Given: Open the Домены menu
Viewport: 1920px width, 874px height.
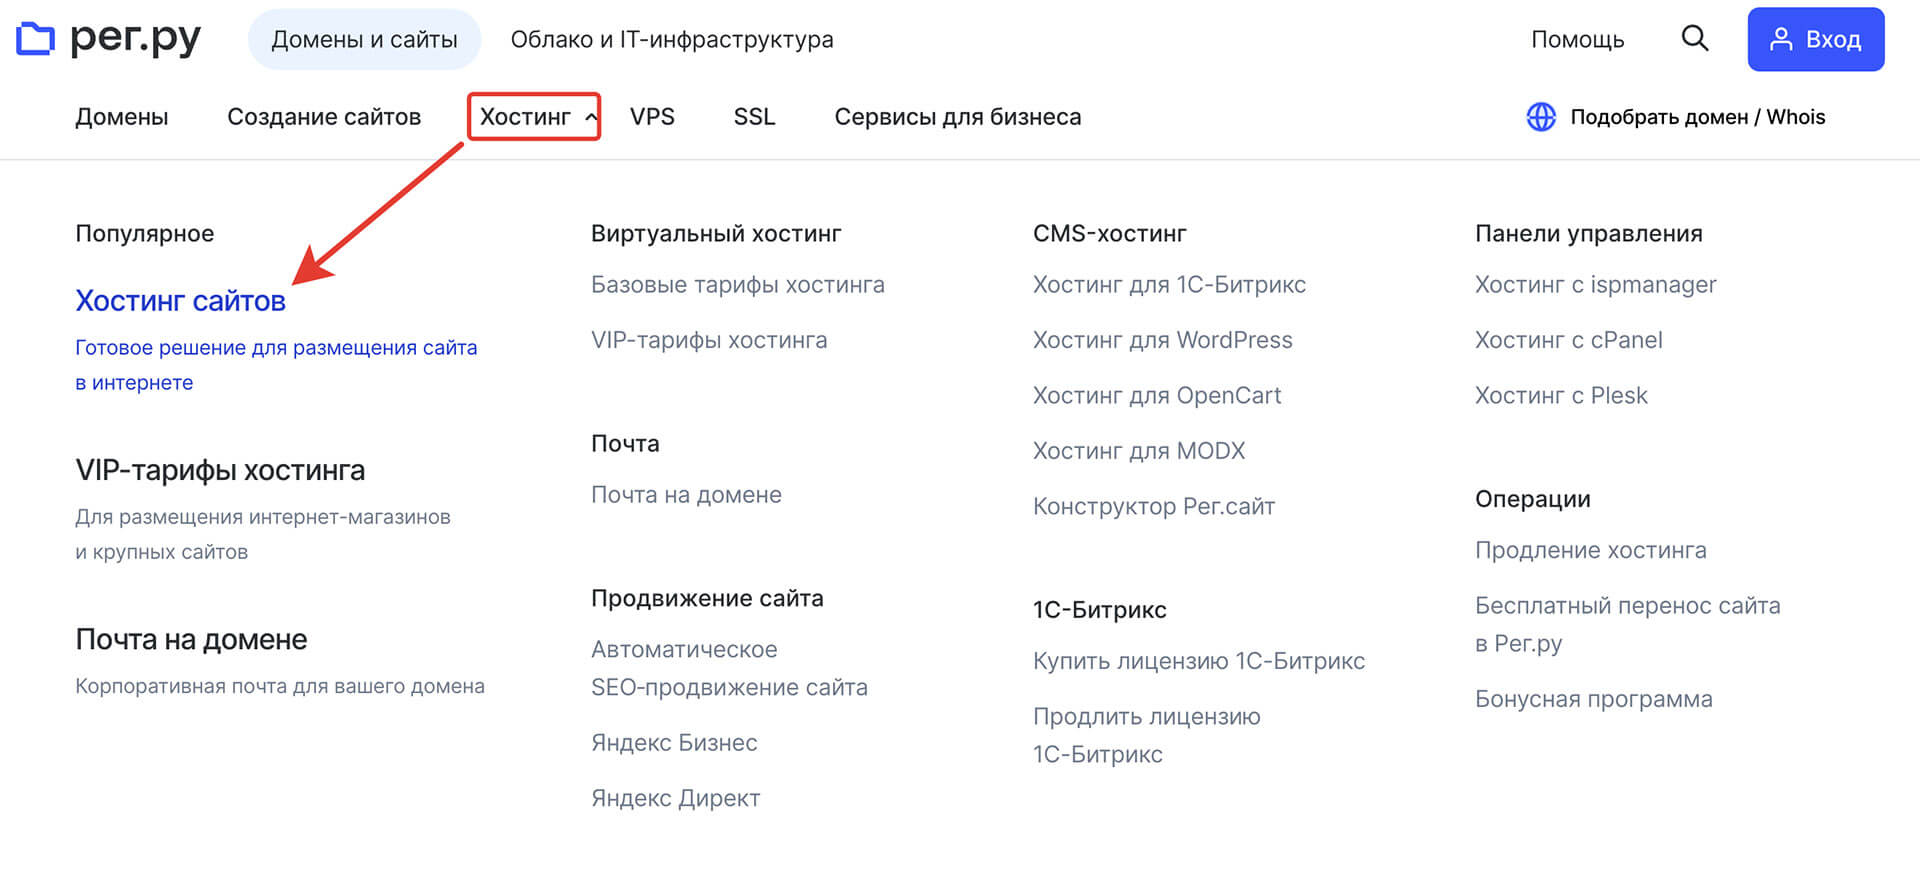Looking at the screenshot, I should (x=121, y=116).
